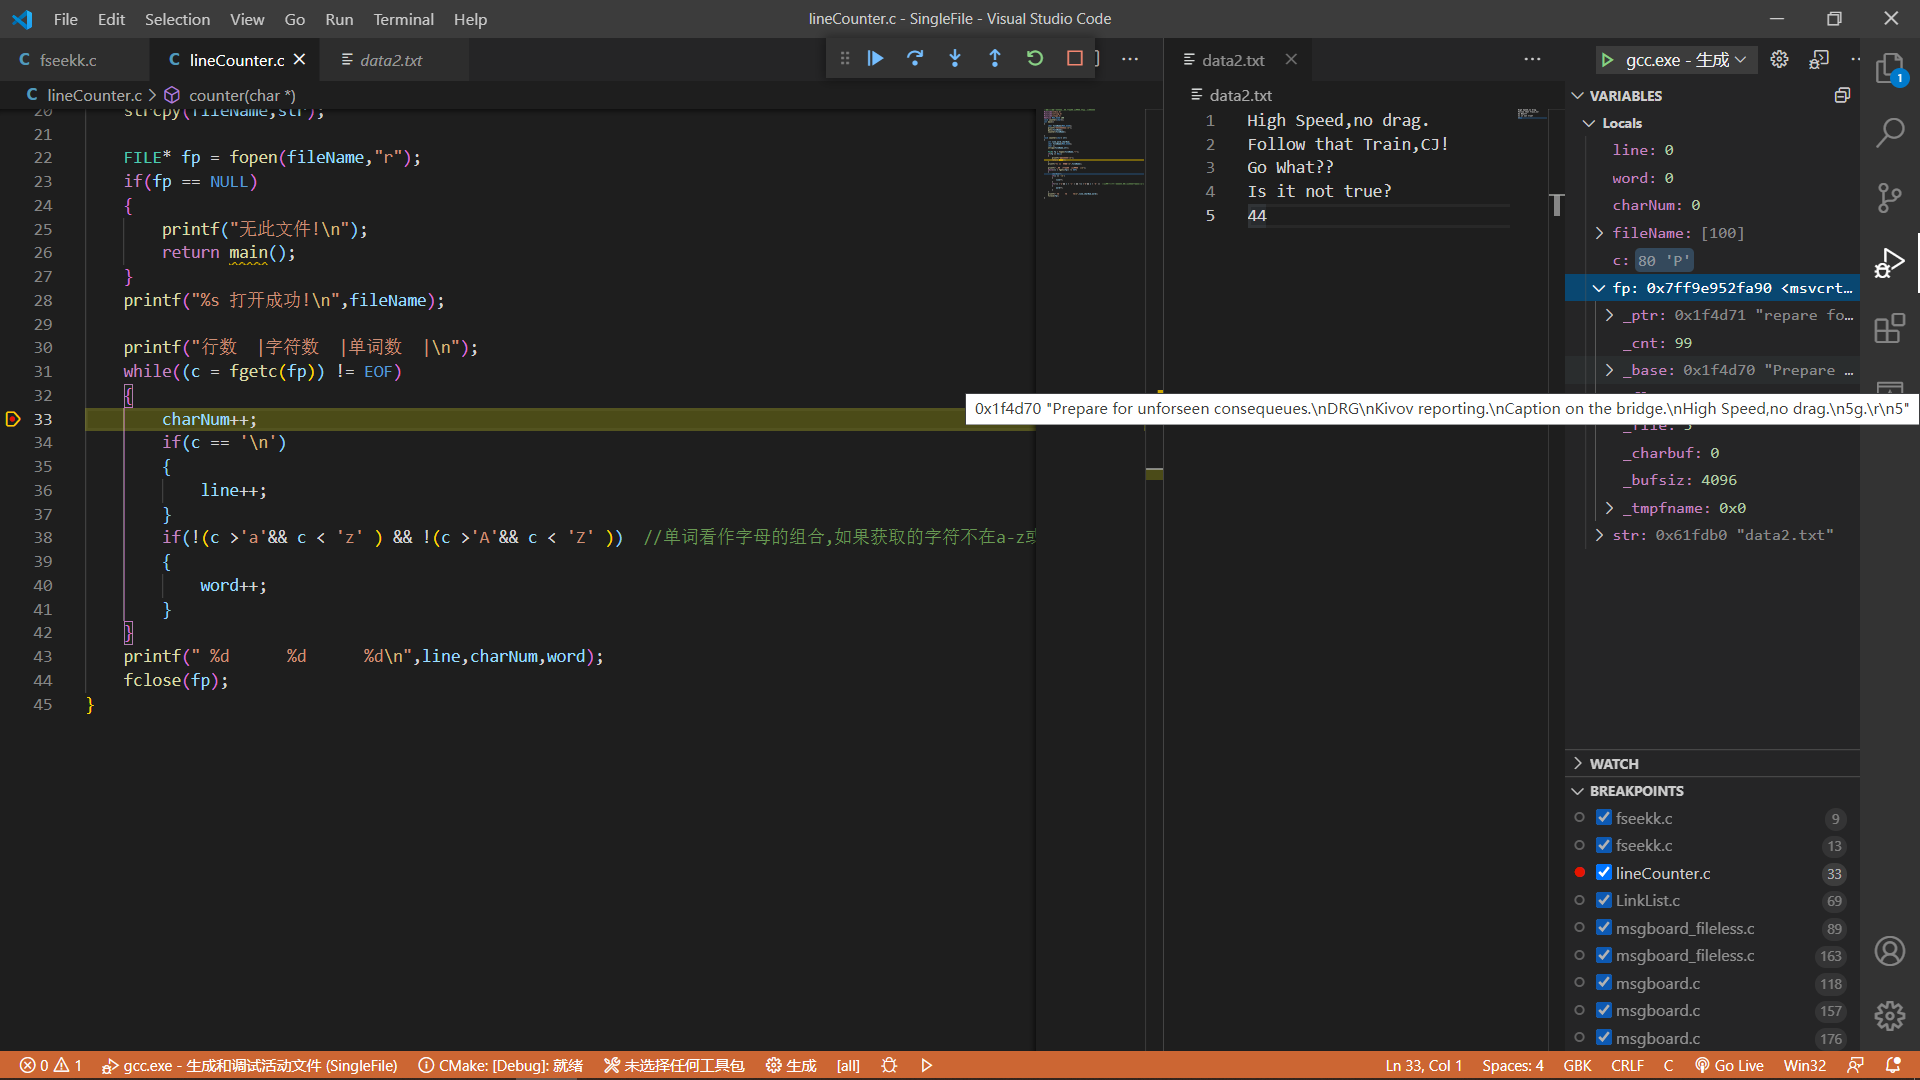Close the lineCounter.c tab
This screenshot has width=1920, height=1080.
pyautogui.click(x=299, y=60)
